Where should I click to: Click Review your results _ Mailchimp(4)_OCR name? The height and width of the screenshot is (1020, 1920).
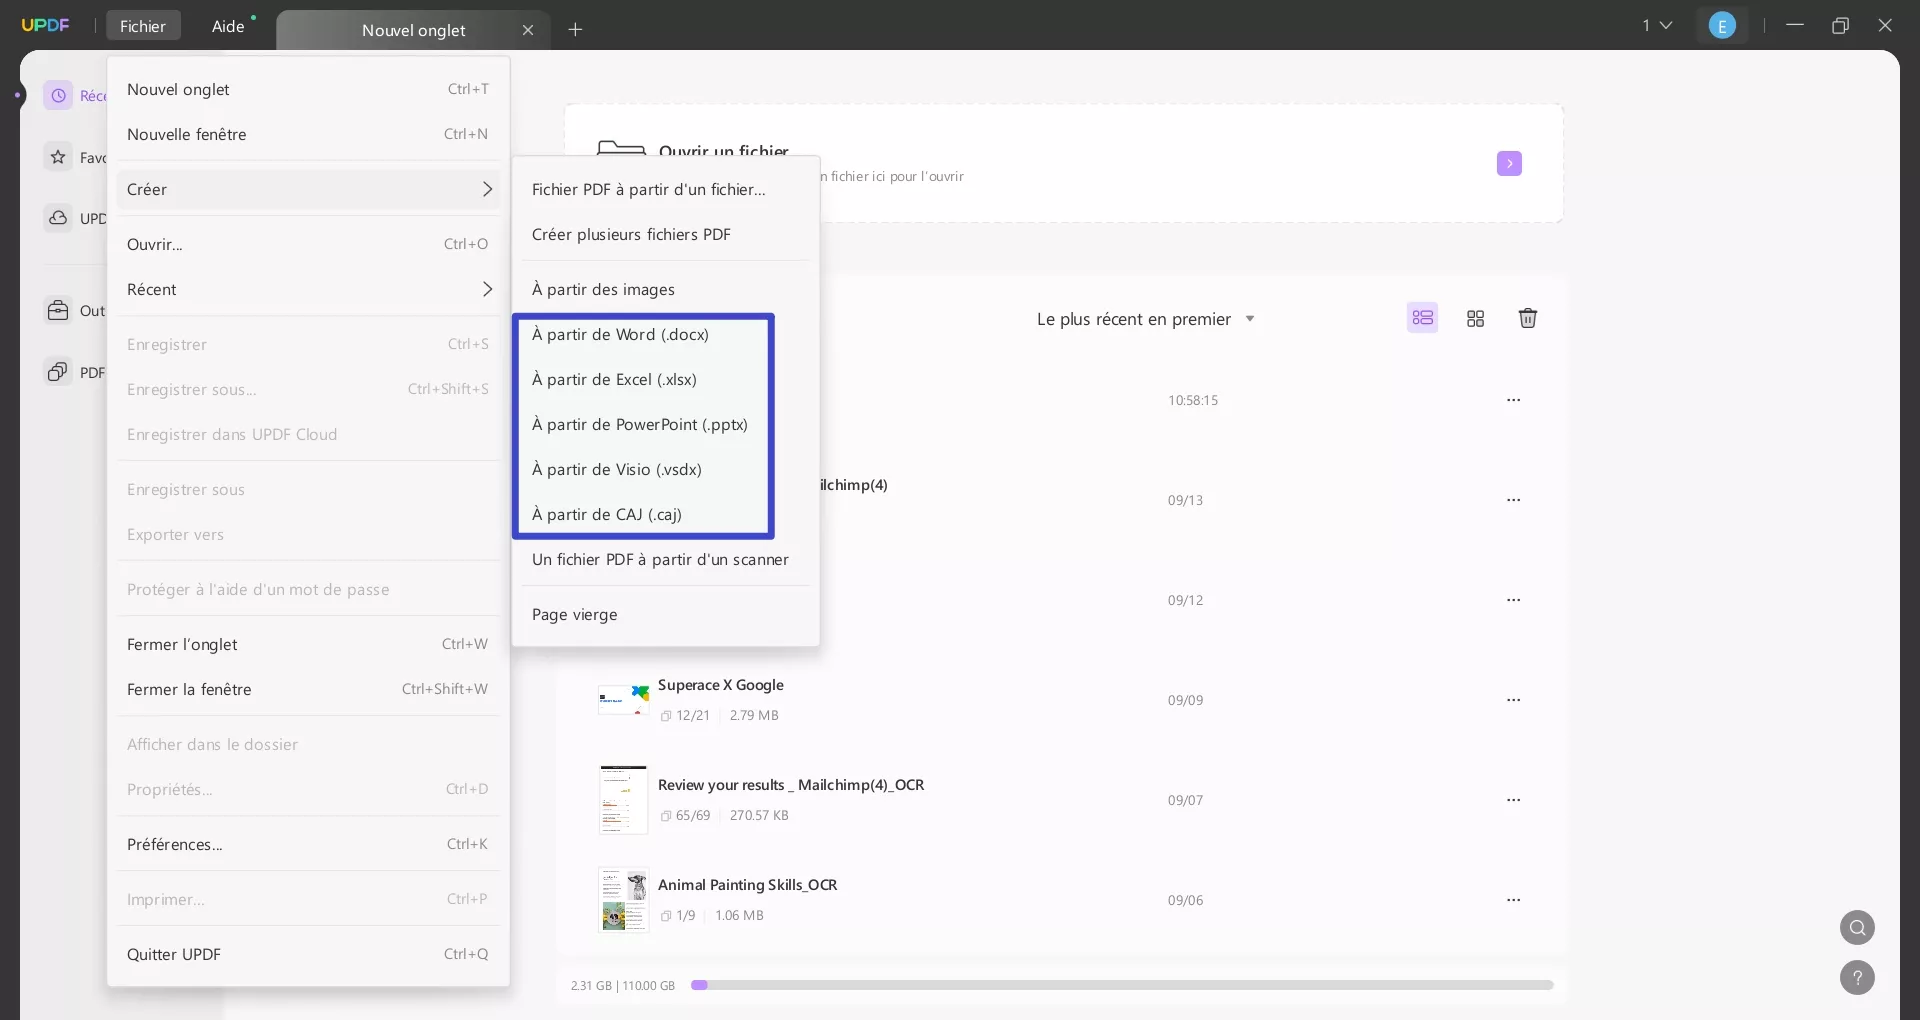[x=791, y=785]
